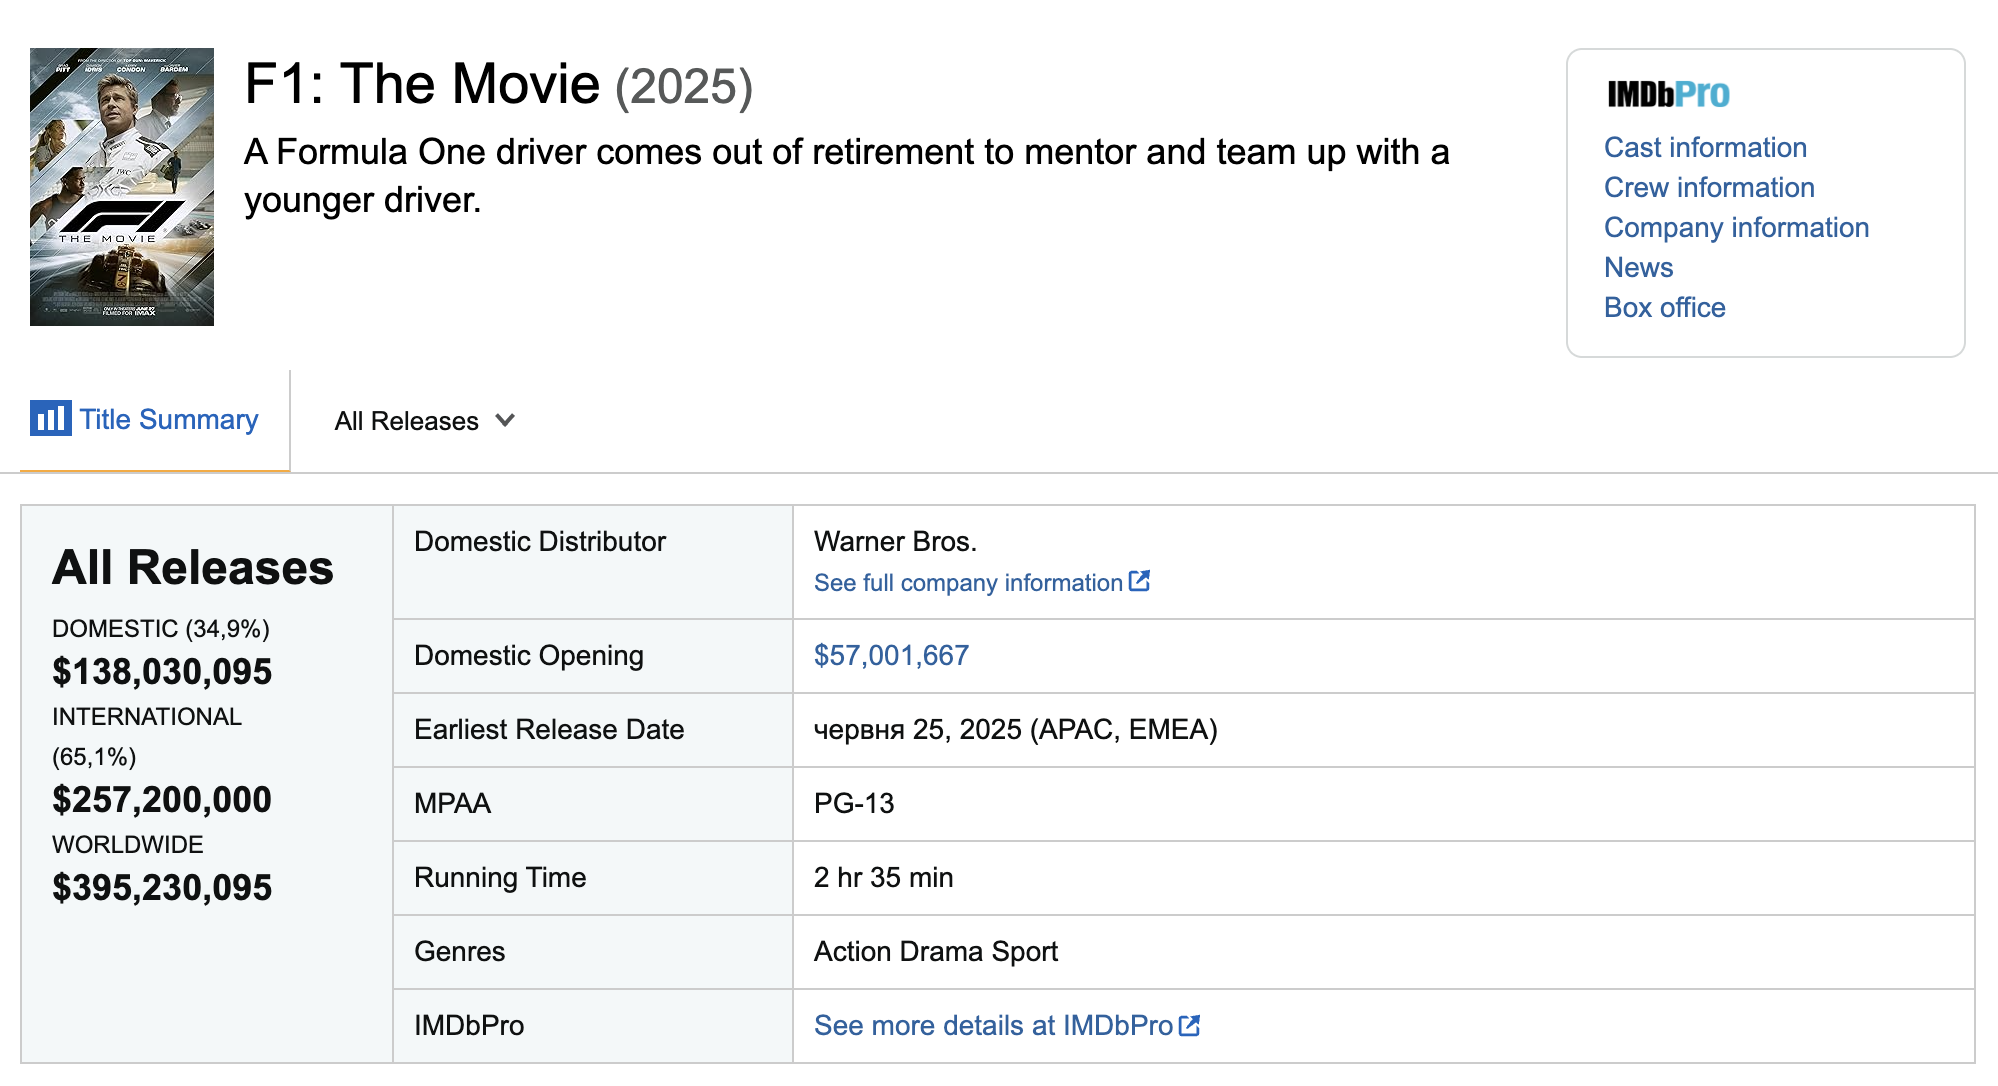Screen dimensions: 1998x1086
Task: Open the $57,001,667 domestic opening link
Action: [891, 656]
